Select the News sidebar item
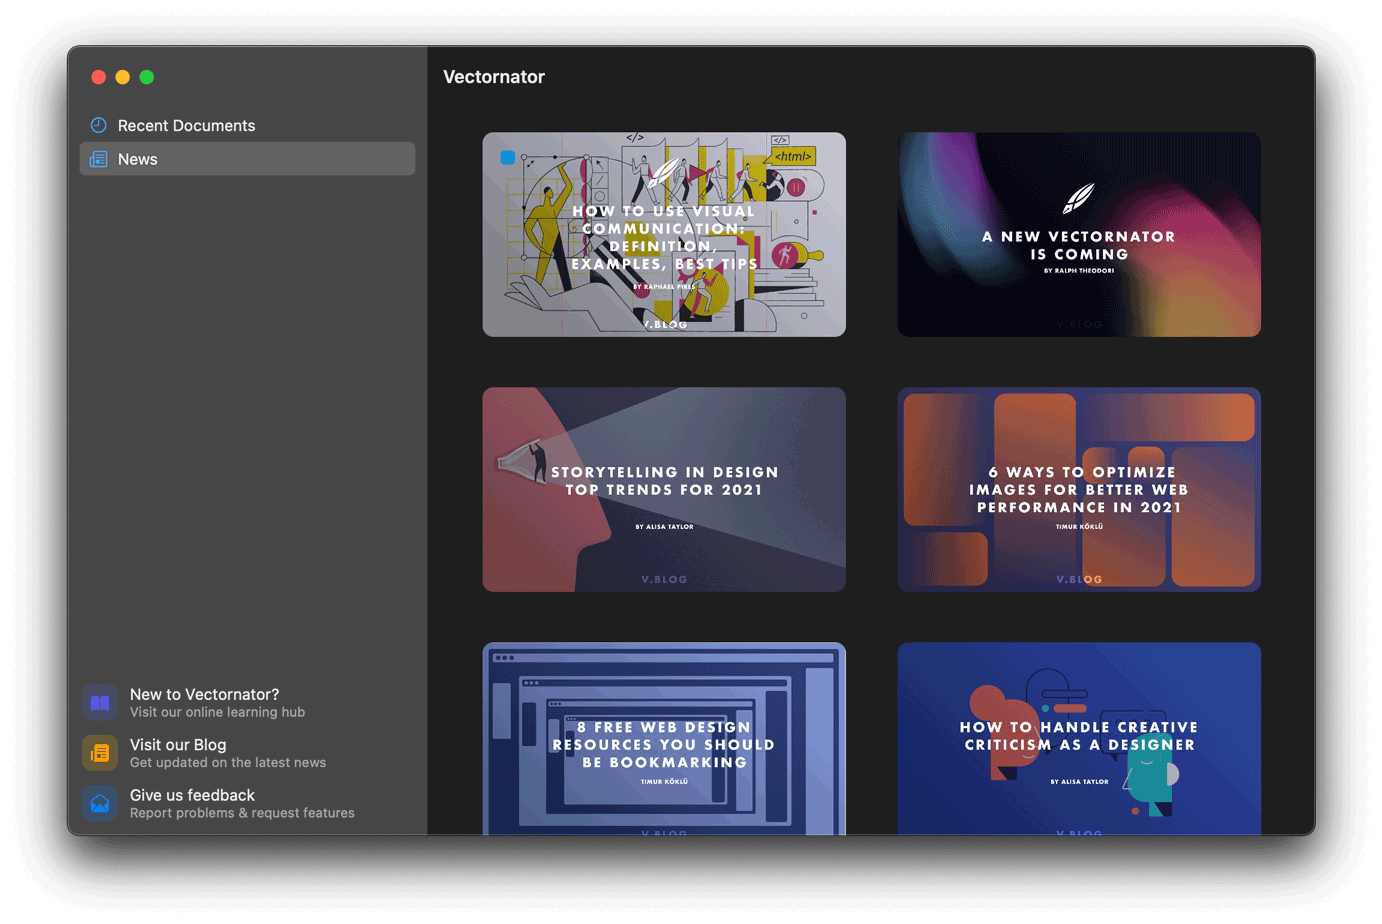Viewport: 1382px width, 924px height. pyautogui.click(x=247, y=159)
